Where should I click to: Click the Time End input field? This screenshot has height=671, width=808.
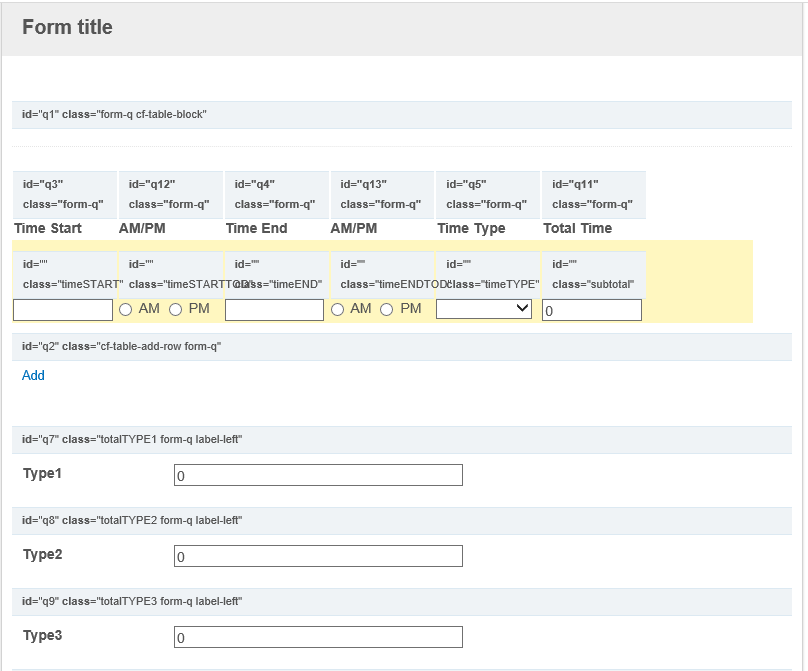click(x=274, y=310)
